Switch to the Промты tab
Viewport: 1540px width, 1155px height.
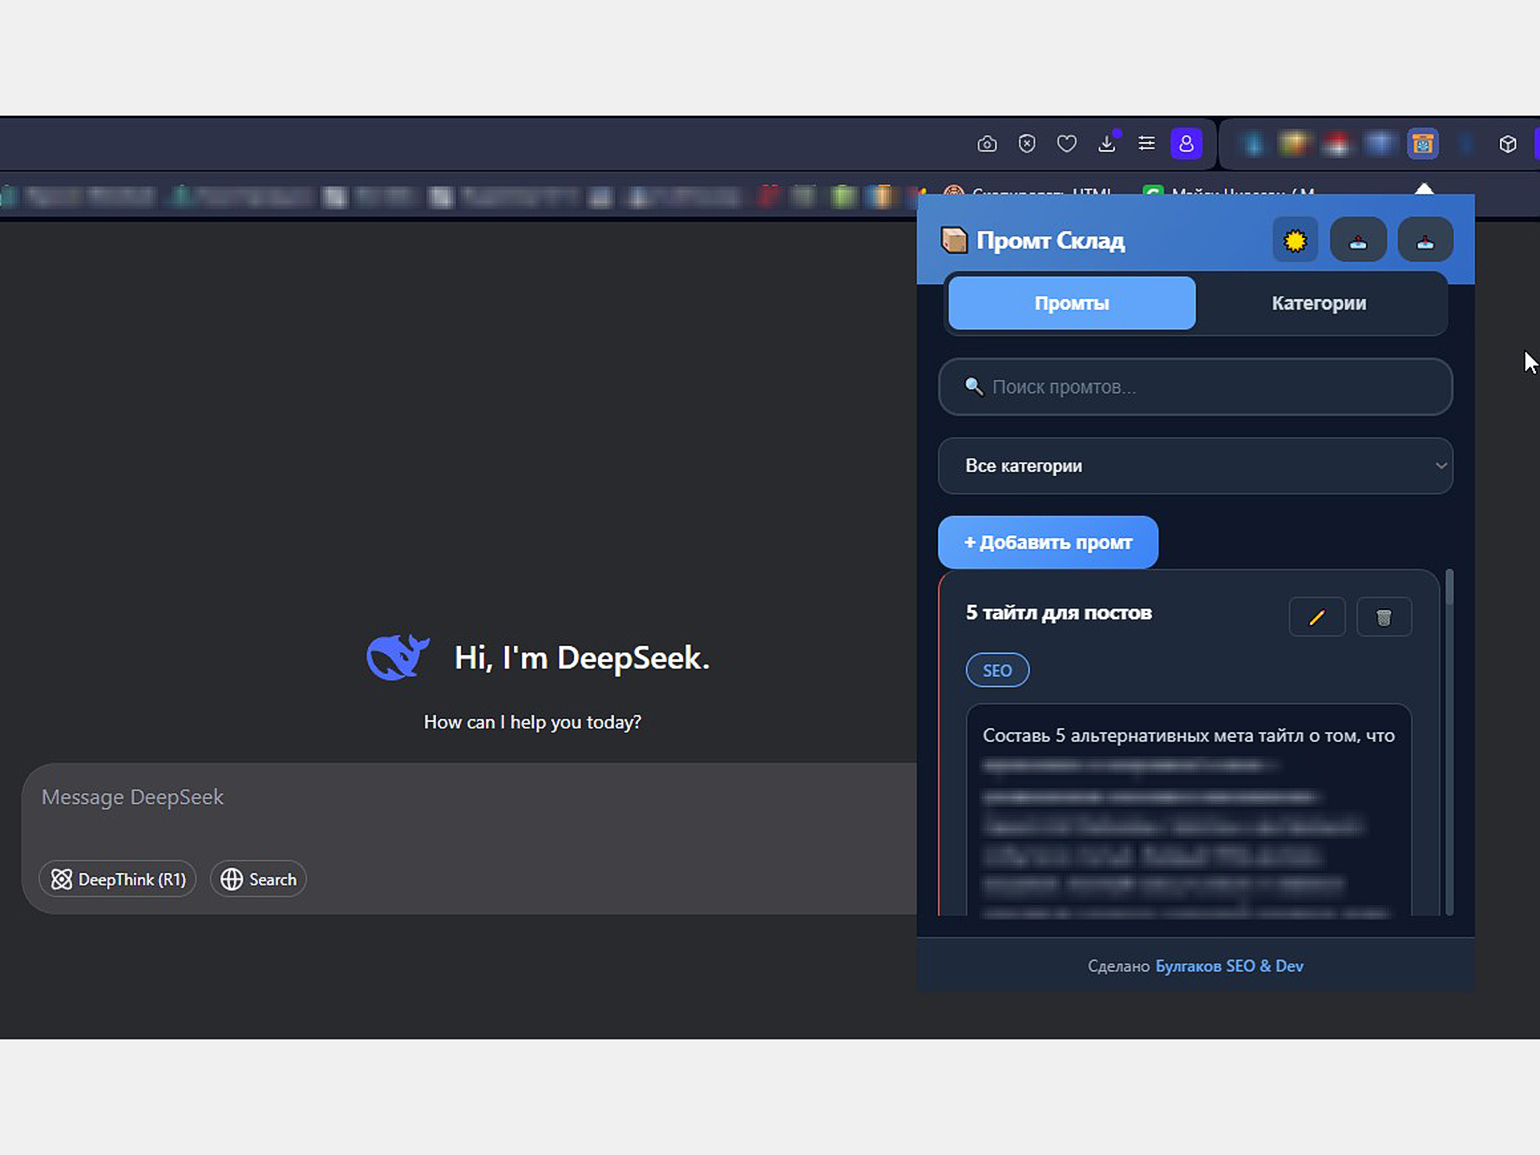[x=1072, y=303]
